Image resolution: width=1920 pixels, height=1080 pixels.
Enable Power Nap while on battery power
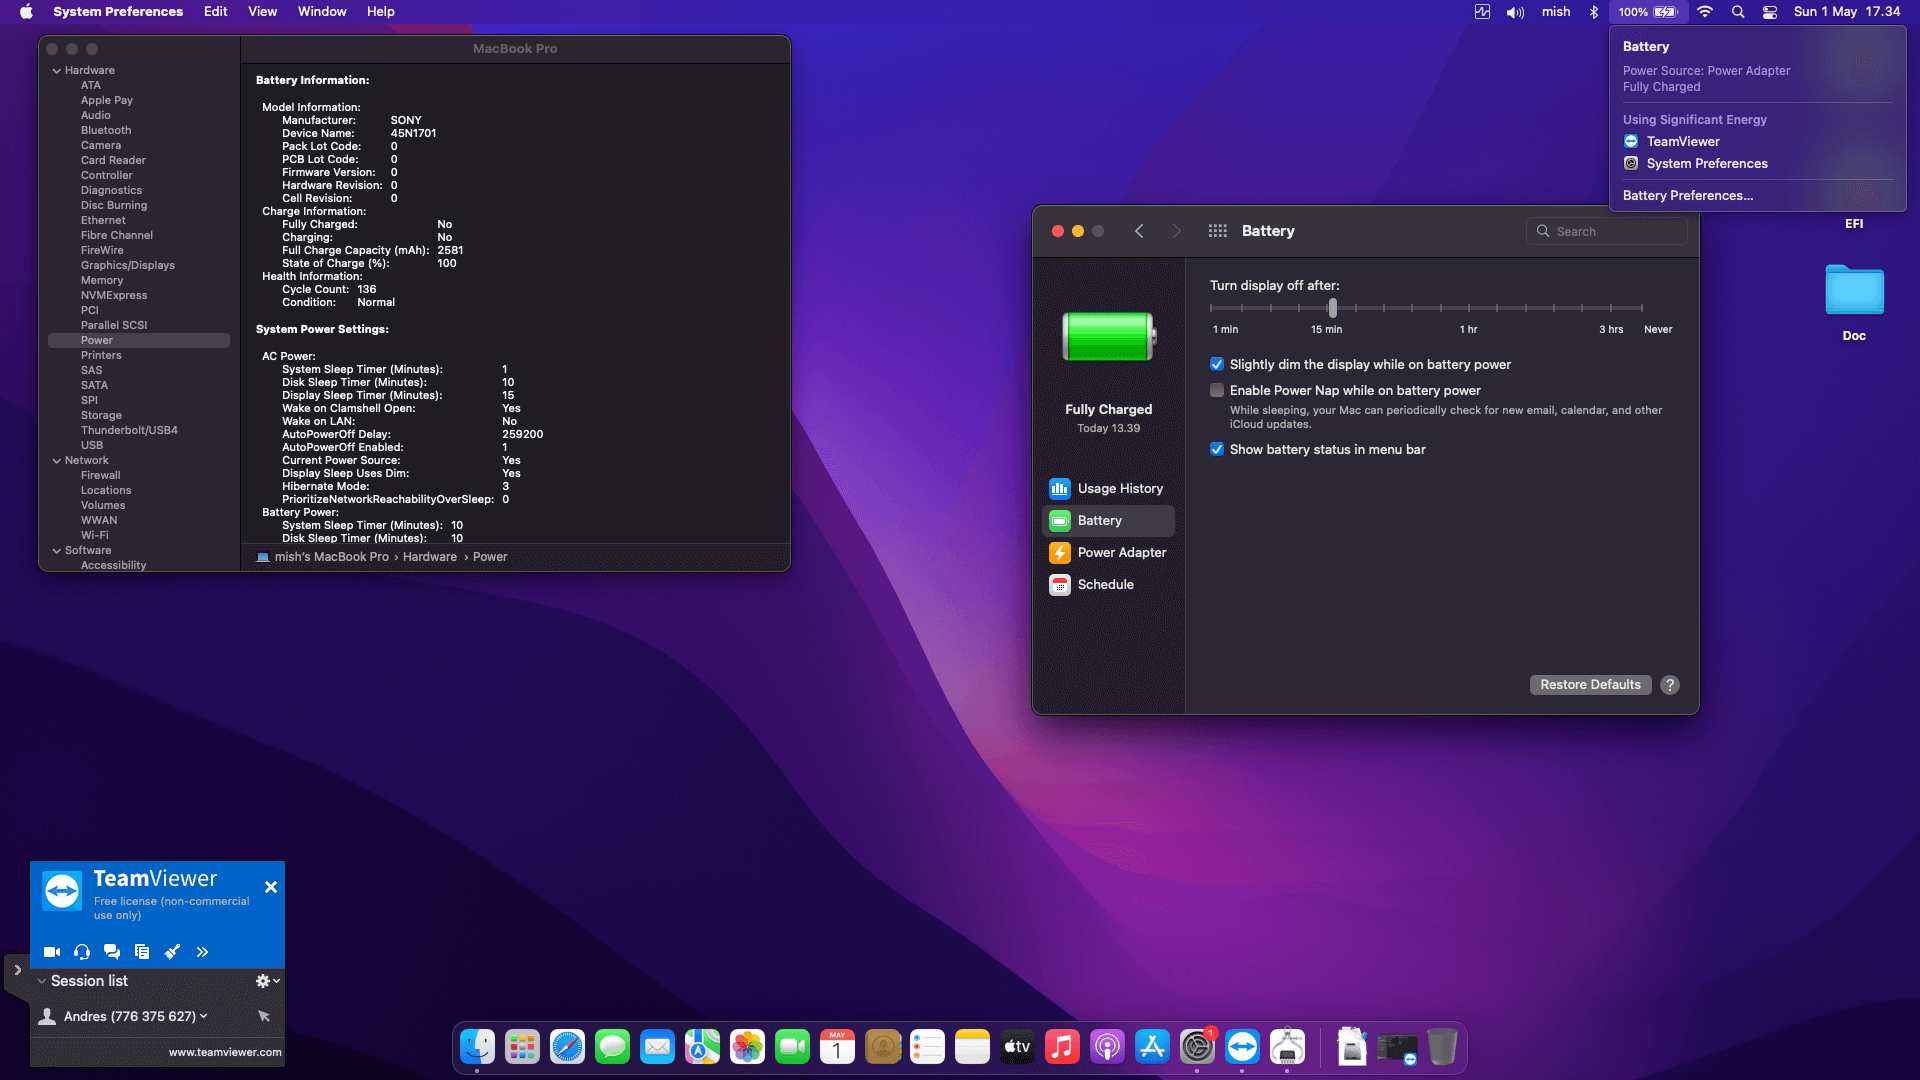(x=1217, y=390)
